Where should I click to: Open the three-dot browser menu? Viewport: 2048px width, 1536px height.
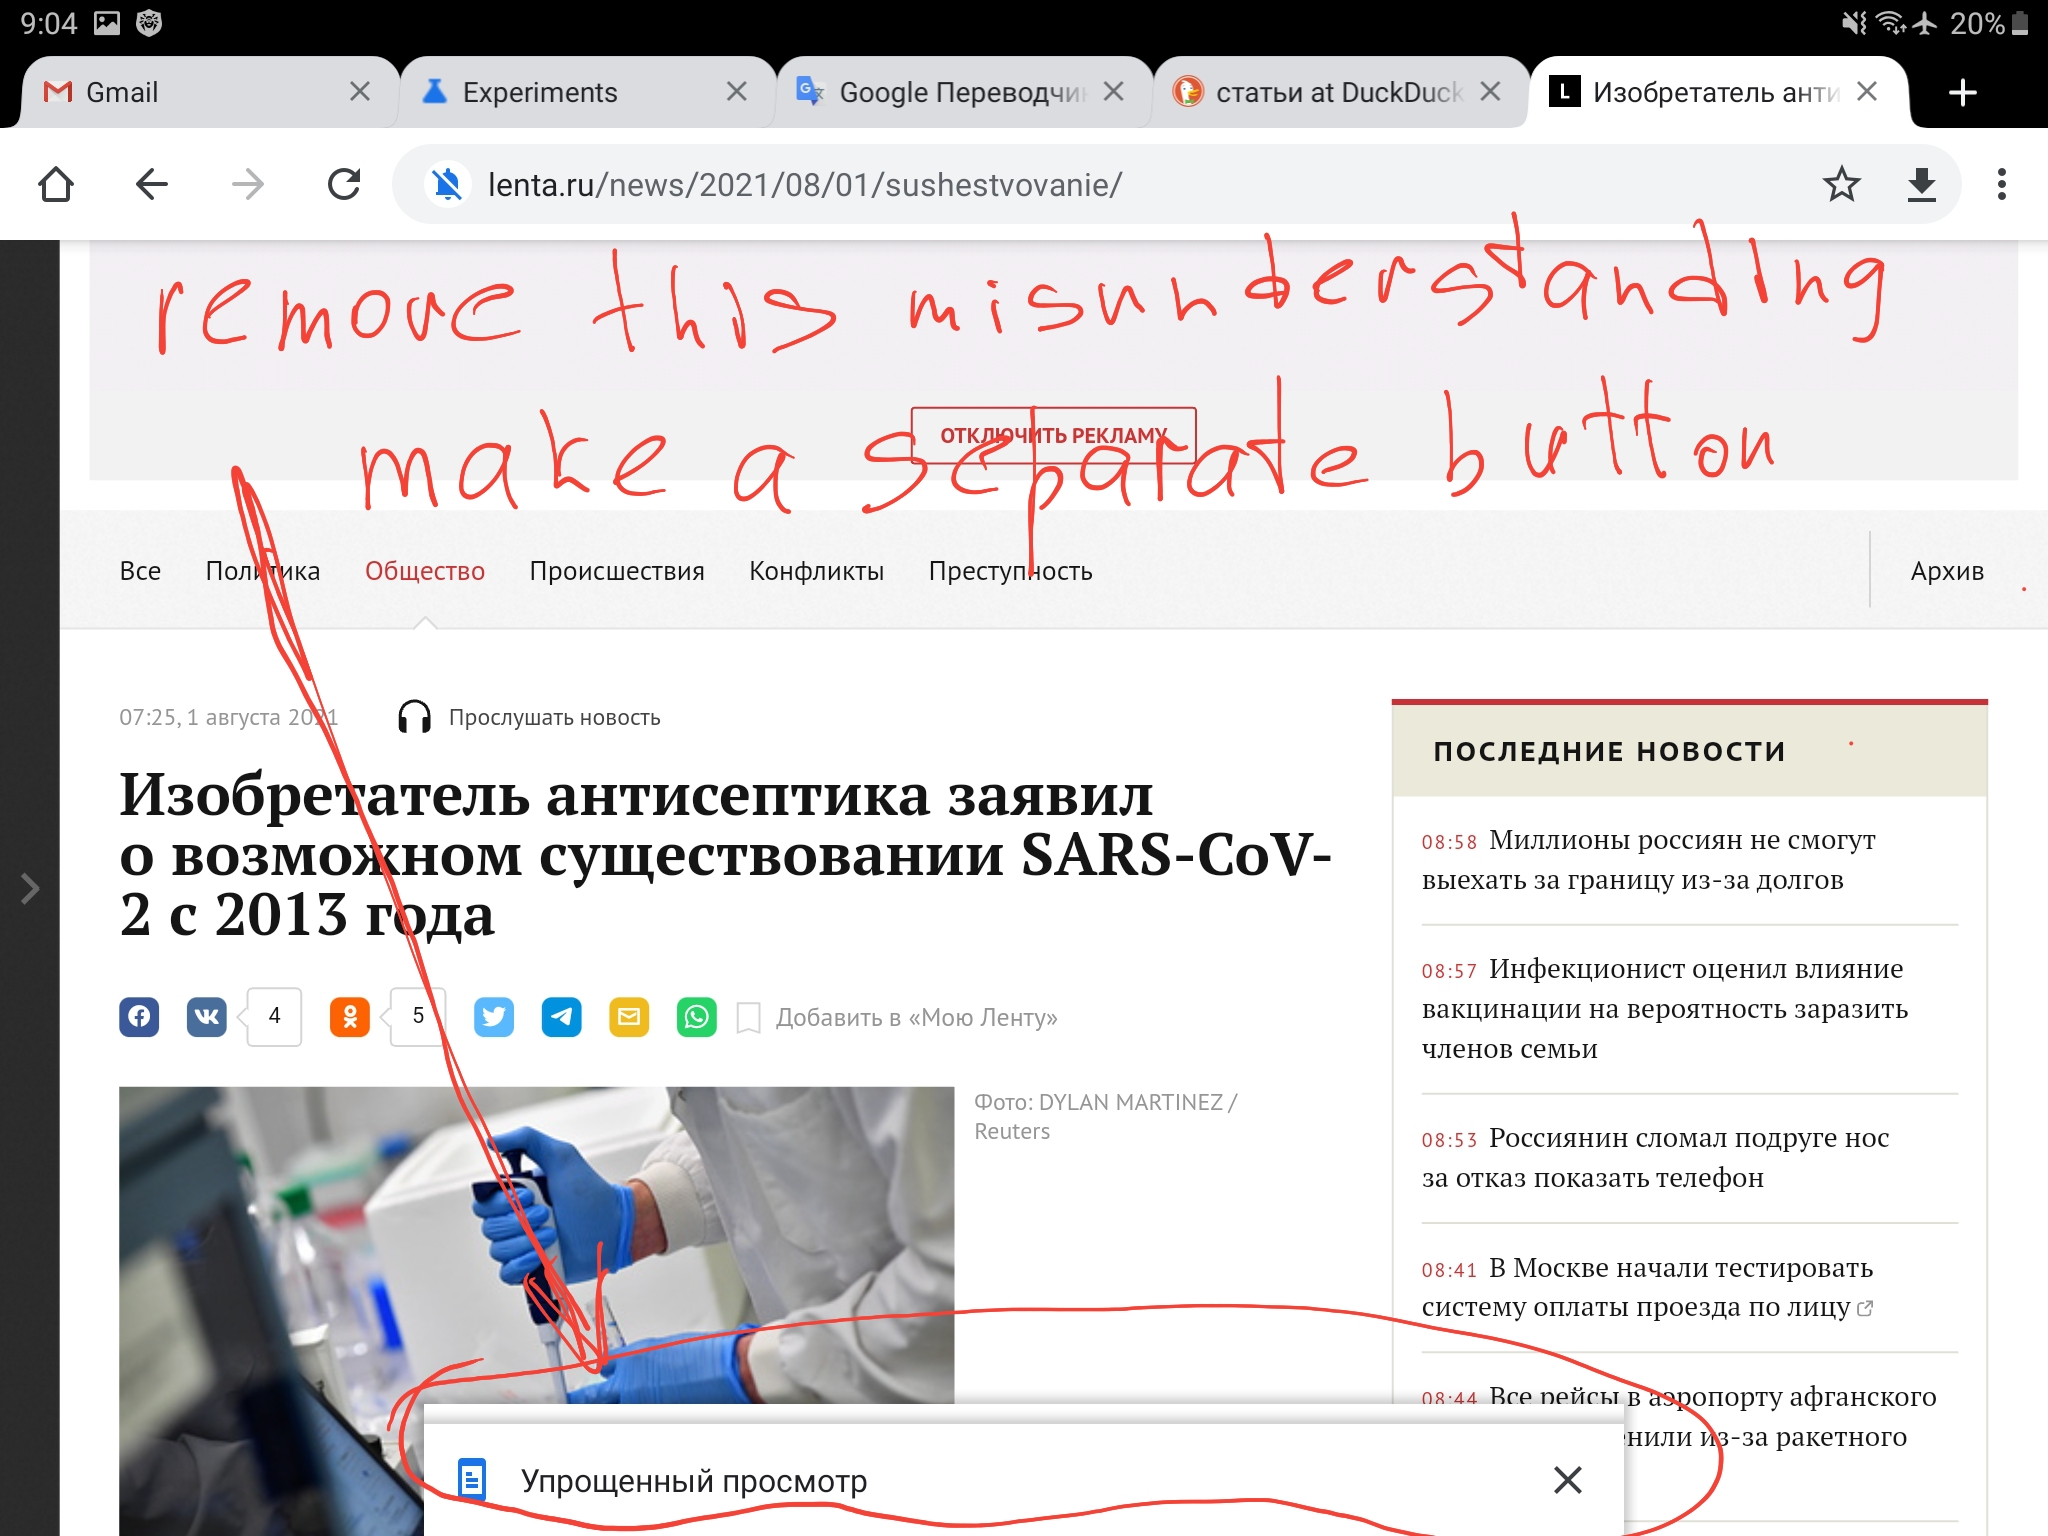pyautogui.click(x=2001, y=184)
